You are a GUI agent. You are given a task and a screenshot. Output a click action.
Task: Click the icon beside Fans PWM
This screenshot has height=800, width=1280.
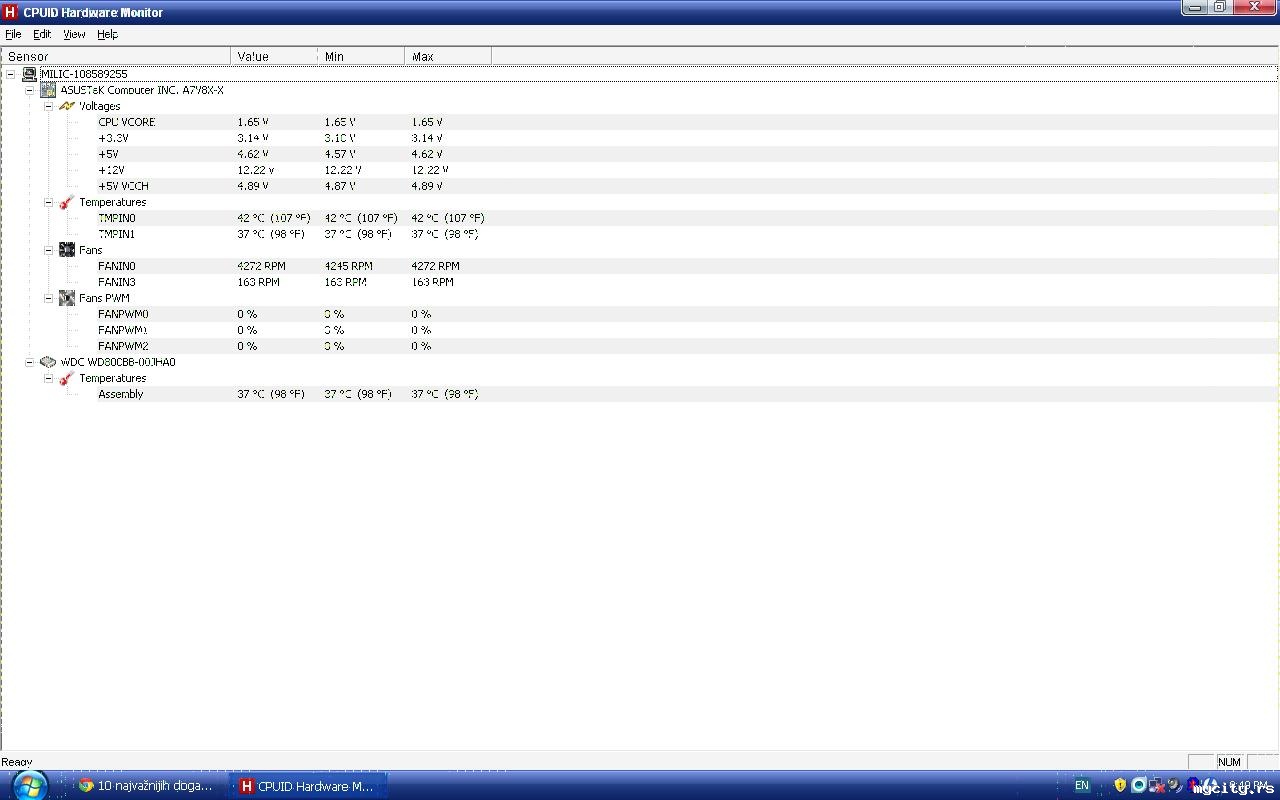tap(67, 298)
